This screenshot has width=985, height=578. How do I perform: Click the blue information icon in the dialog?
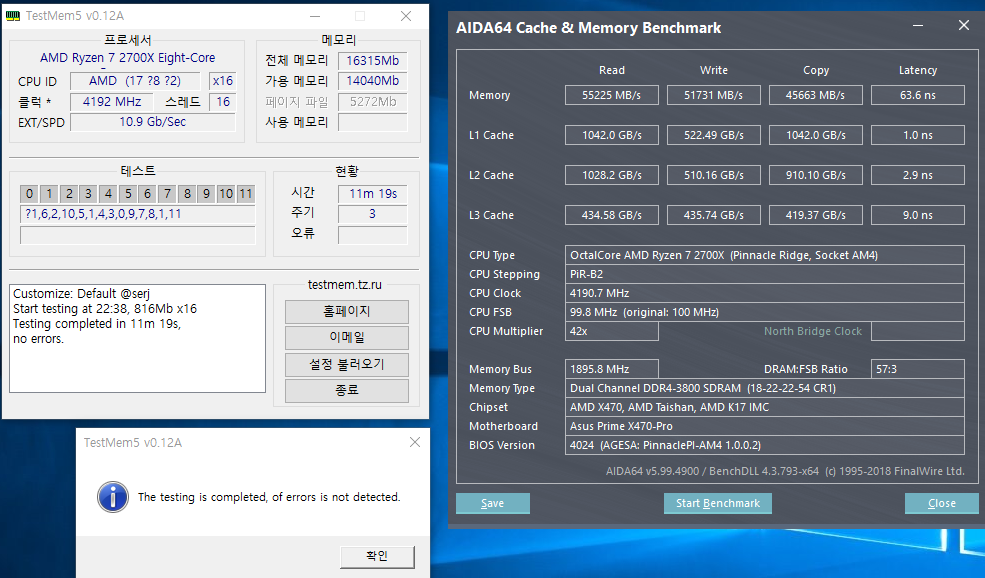point(113,497)
